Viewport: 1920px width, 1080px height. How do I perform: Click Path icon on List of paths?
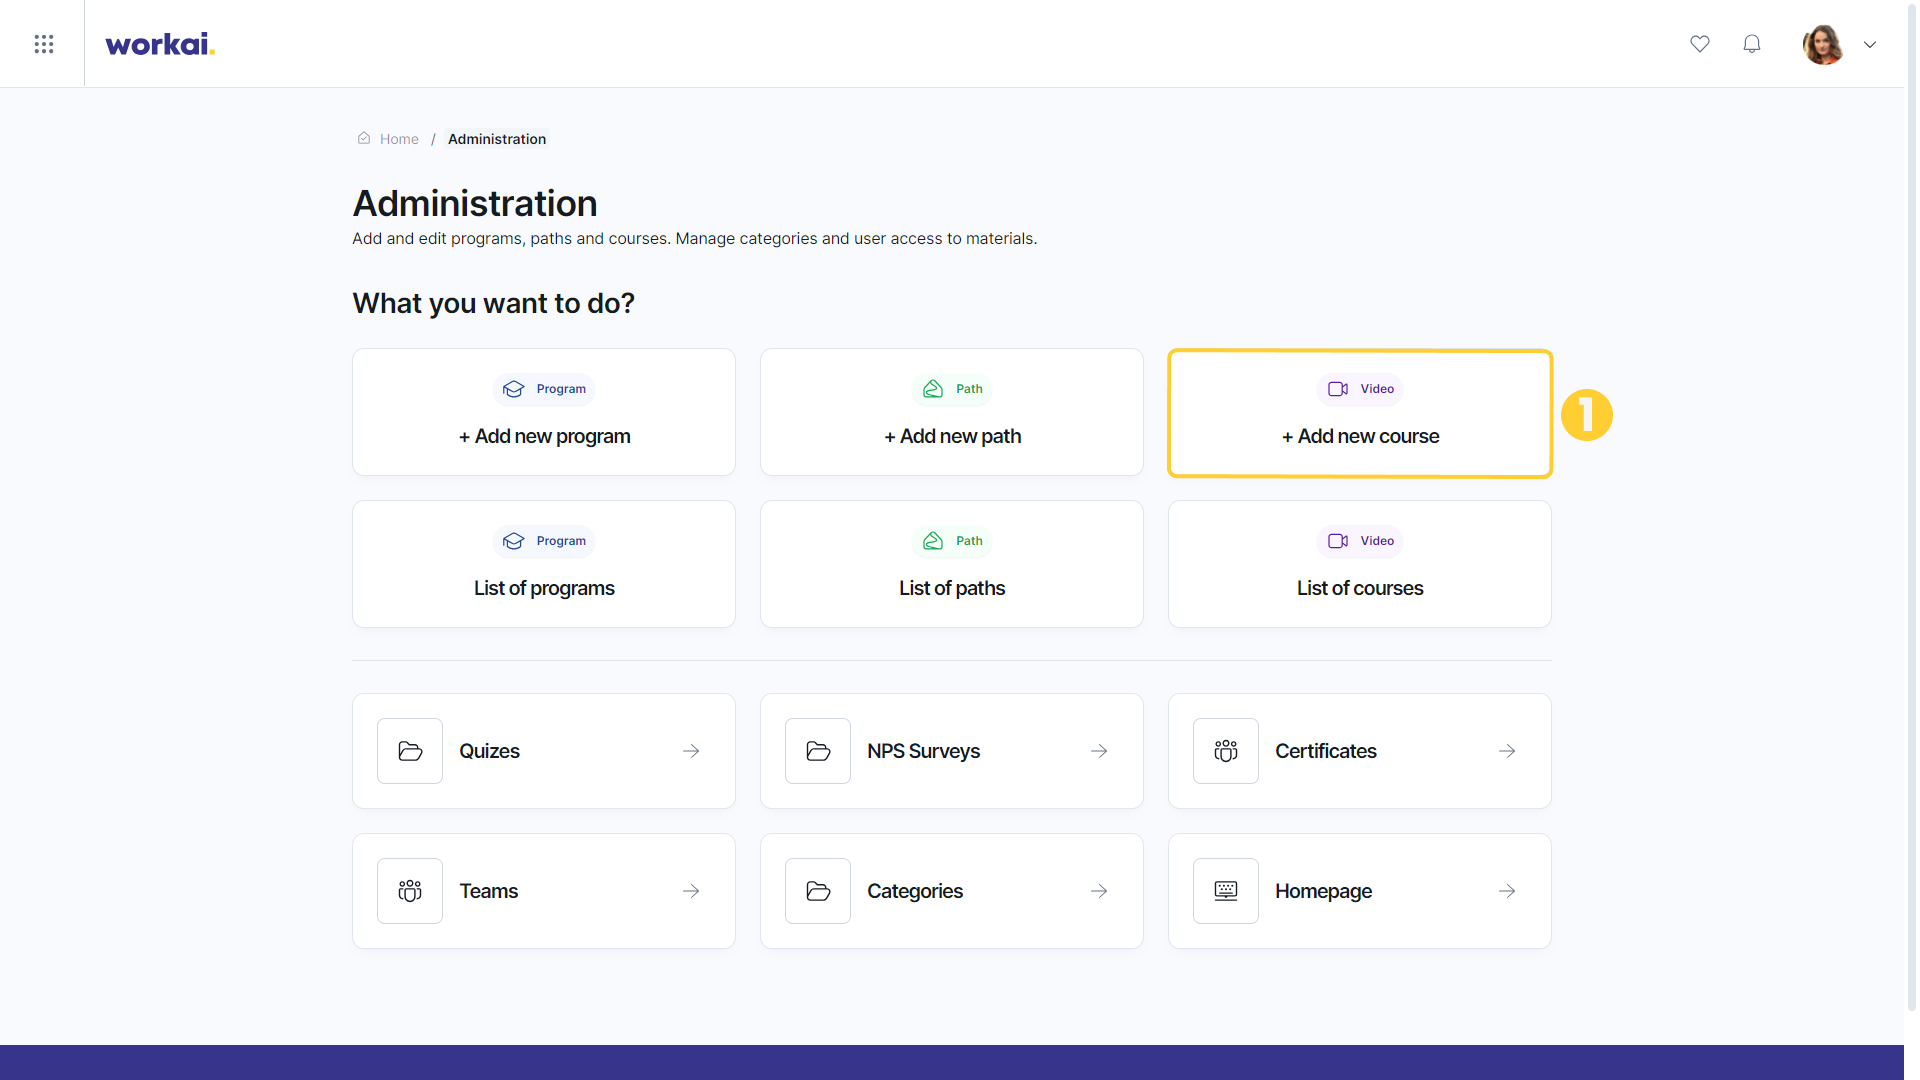(x=933, y=541)
